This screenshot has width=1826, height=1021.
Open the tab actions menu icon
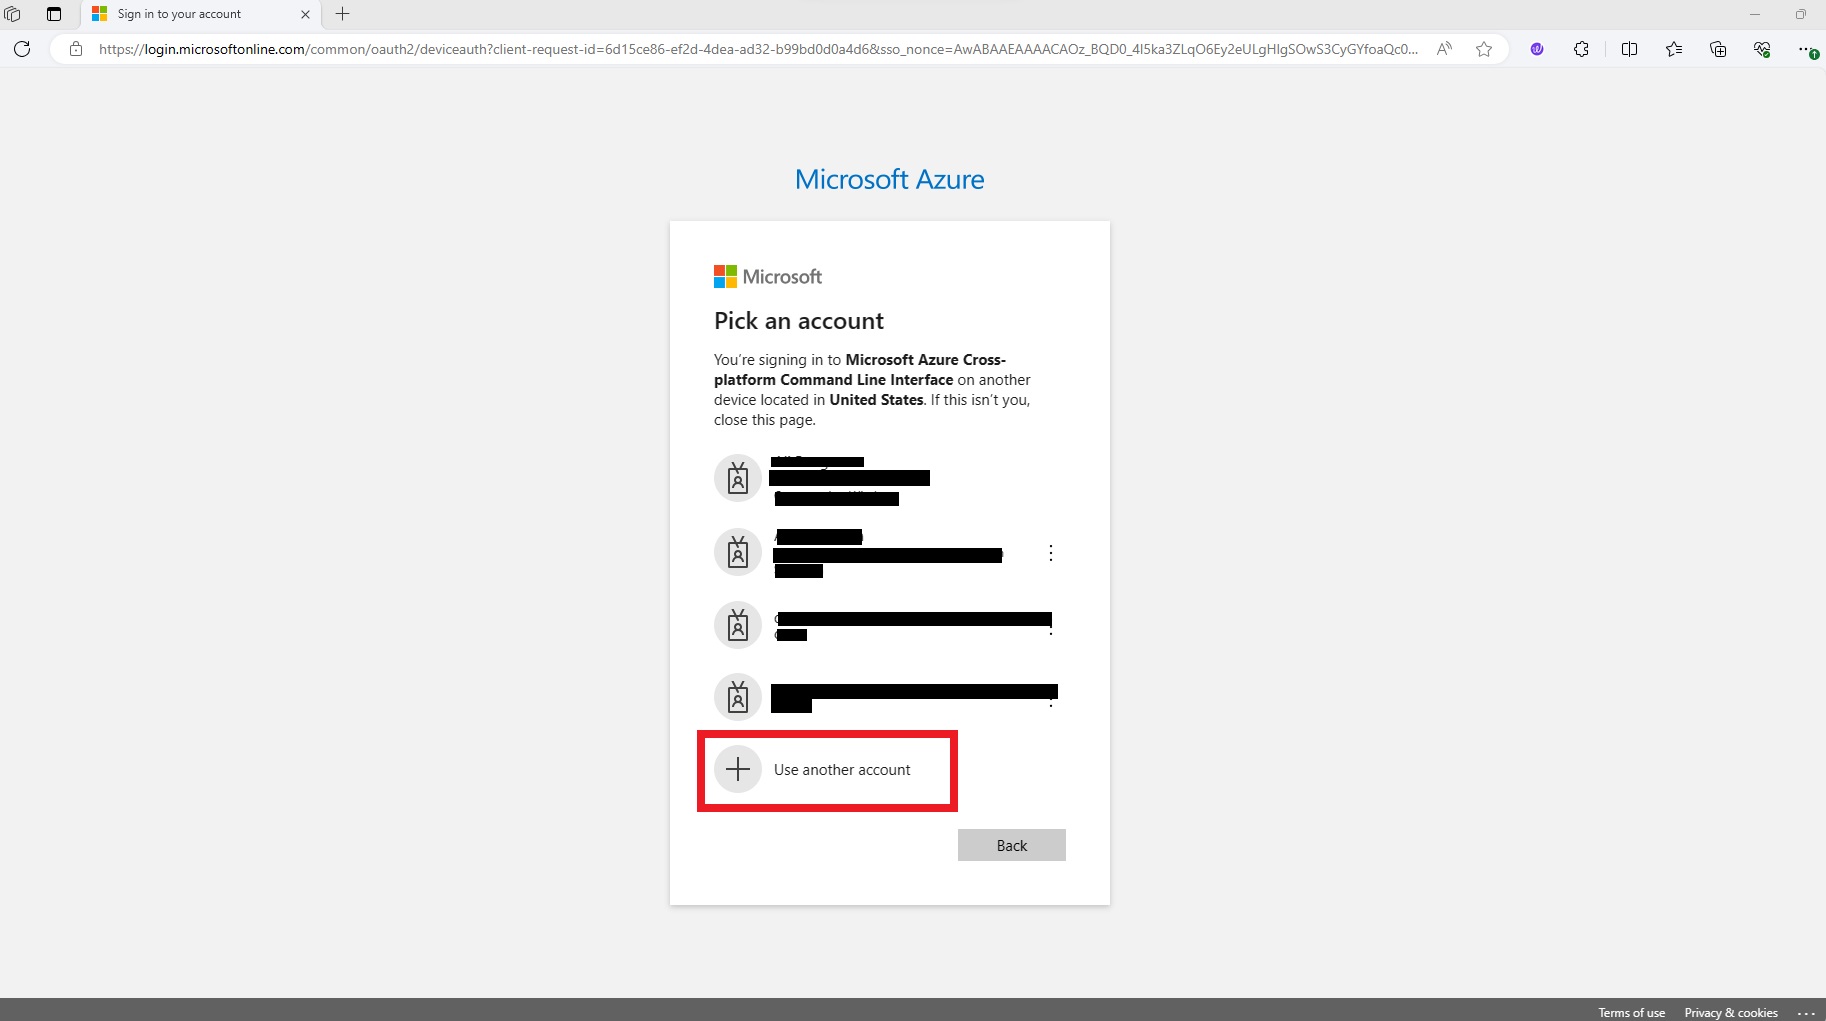point(54,14)
